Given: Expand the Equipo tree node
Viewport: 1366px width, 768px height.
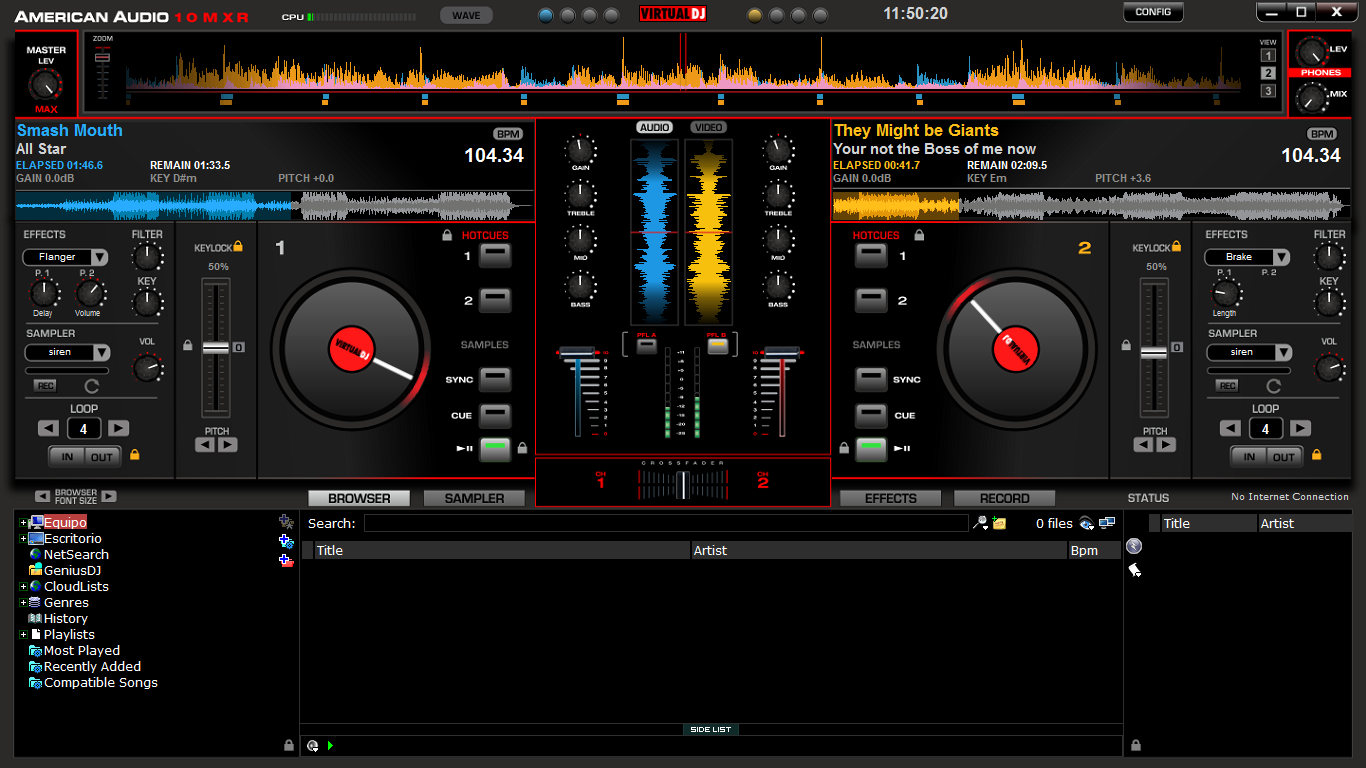Looking at the screenshot, I should (x=23, y=522).
